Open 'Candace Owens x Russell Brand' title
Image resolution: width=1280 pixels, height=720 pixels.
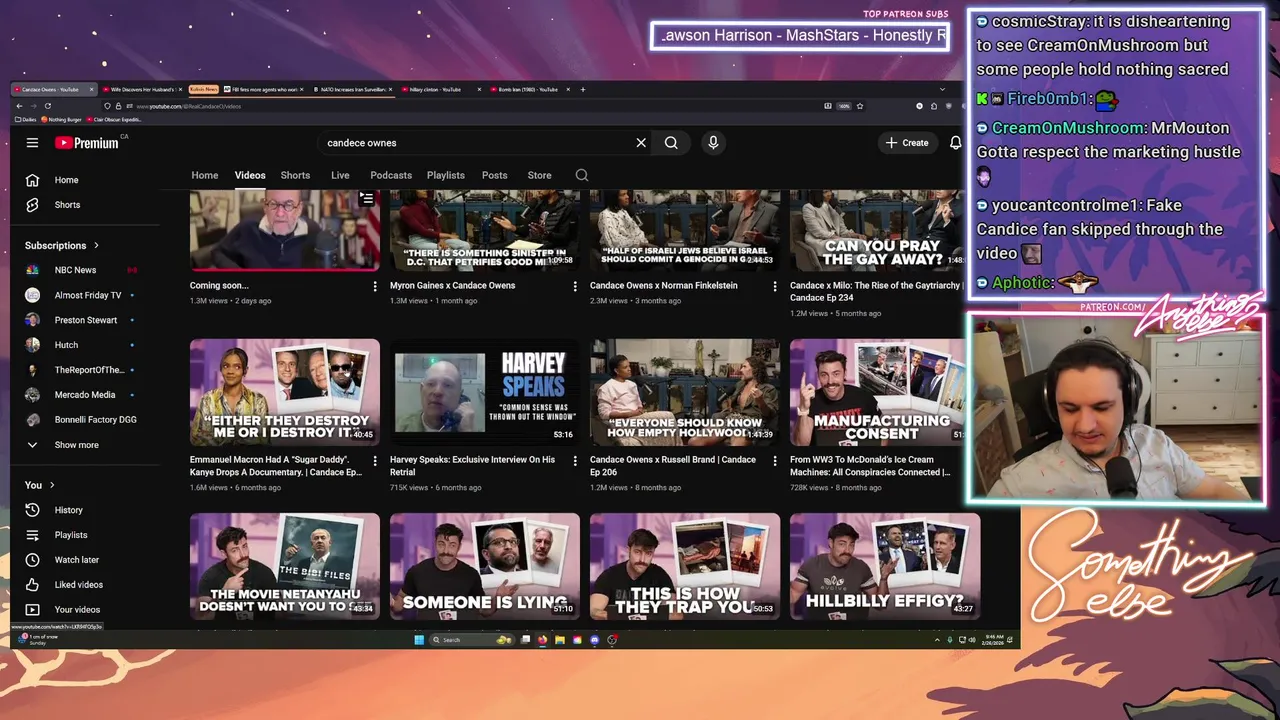(673, 466)
